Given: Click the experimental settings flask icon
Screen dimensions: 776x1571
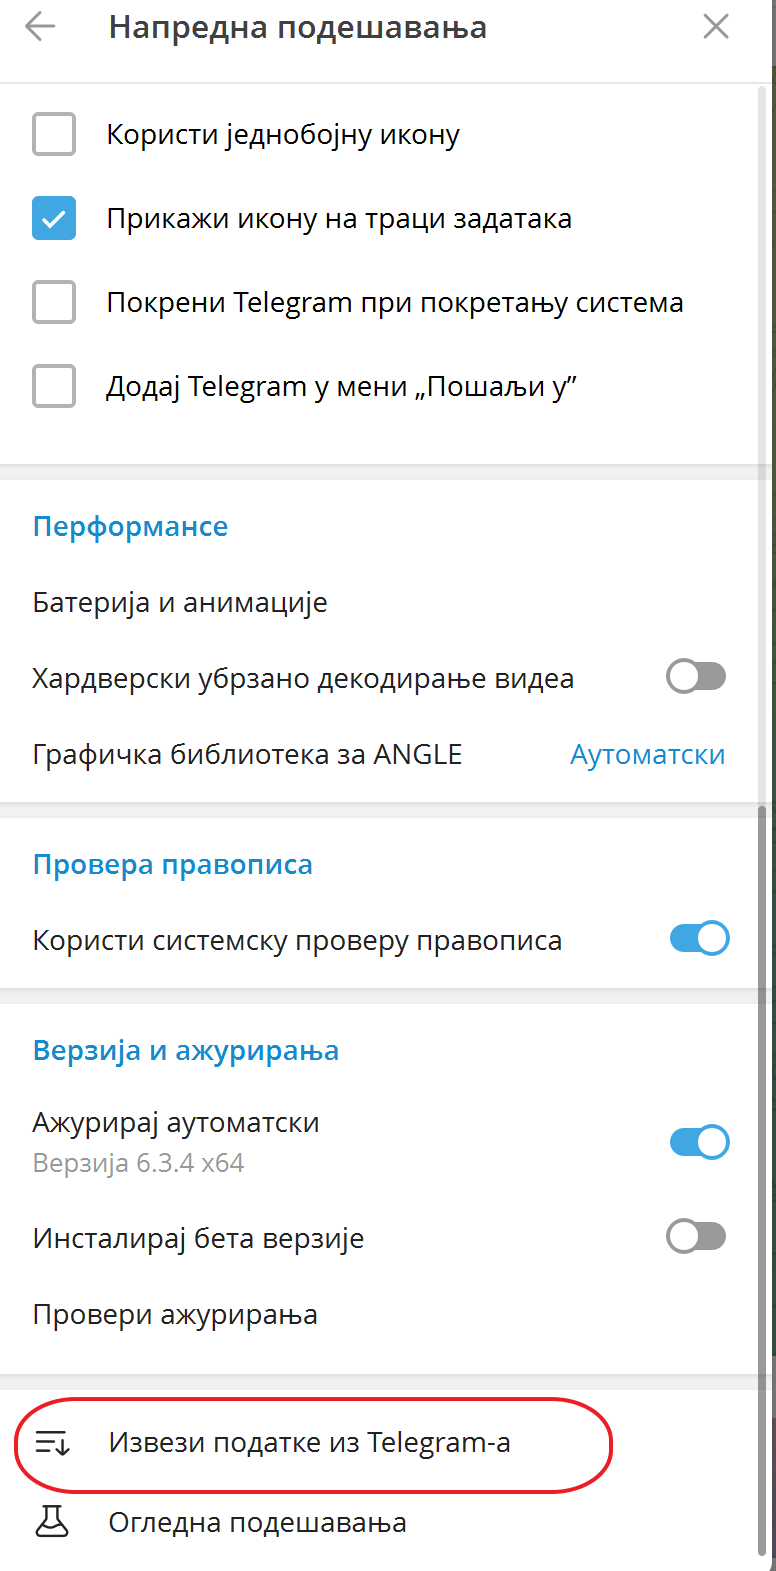Looking at the screenshot, I should pos(52,1522).
